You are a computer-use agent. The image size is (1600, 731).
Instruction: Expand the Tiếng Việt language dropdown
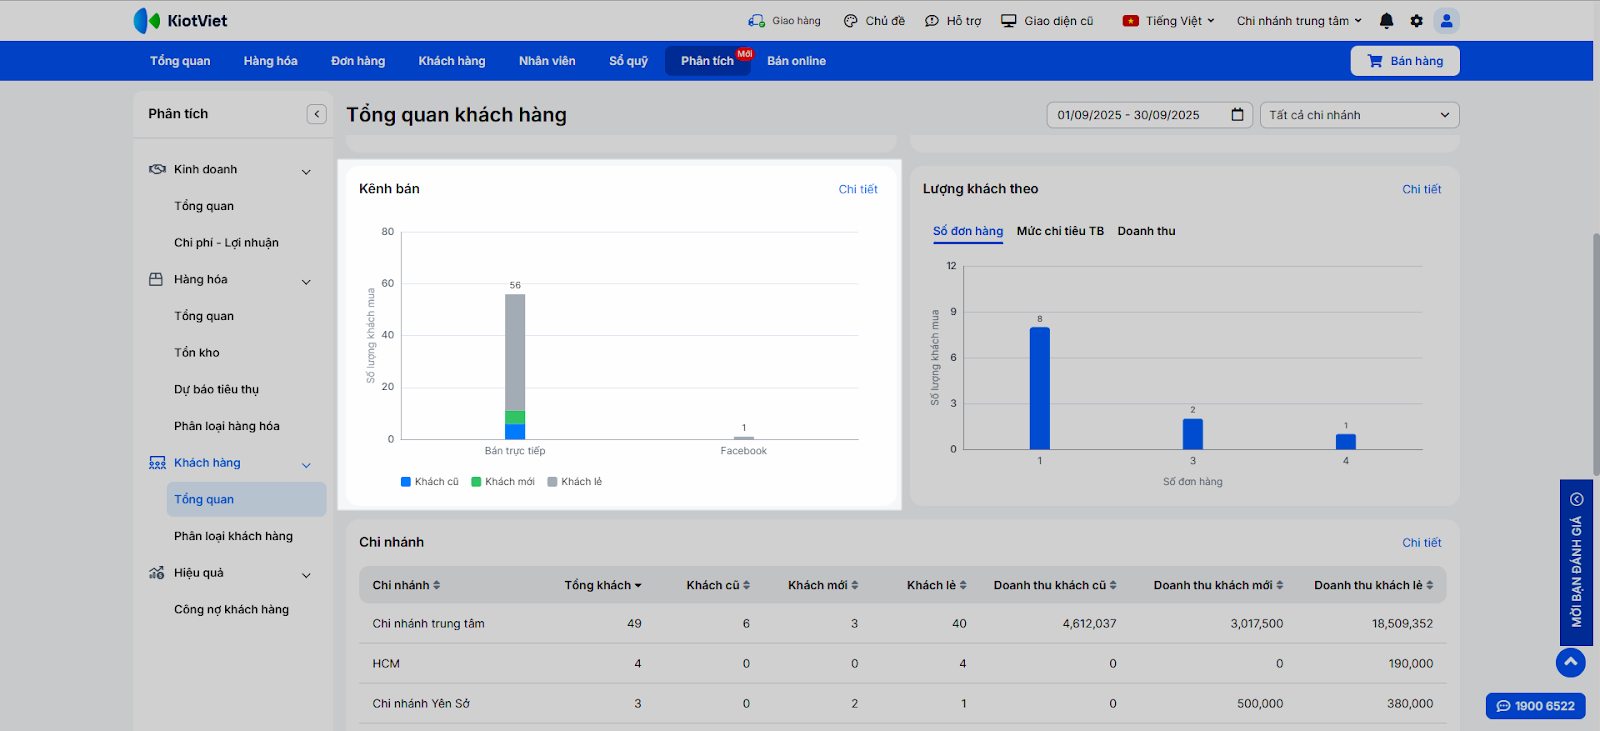1168,21
